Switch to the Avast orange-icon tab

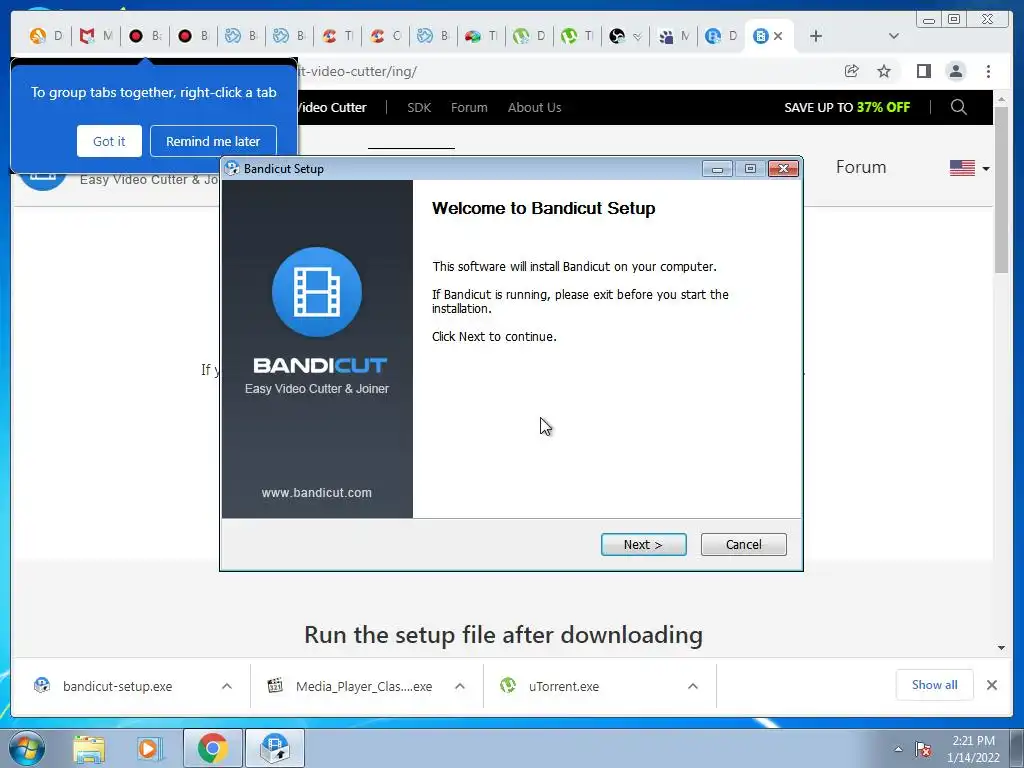(x=46, y=36)
